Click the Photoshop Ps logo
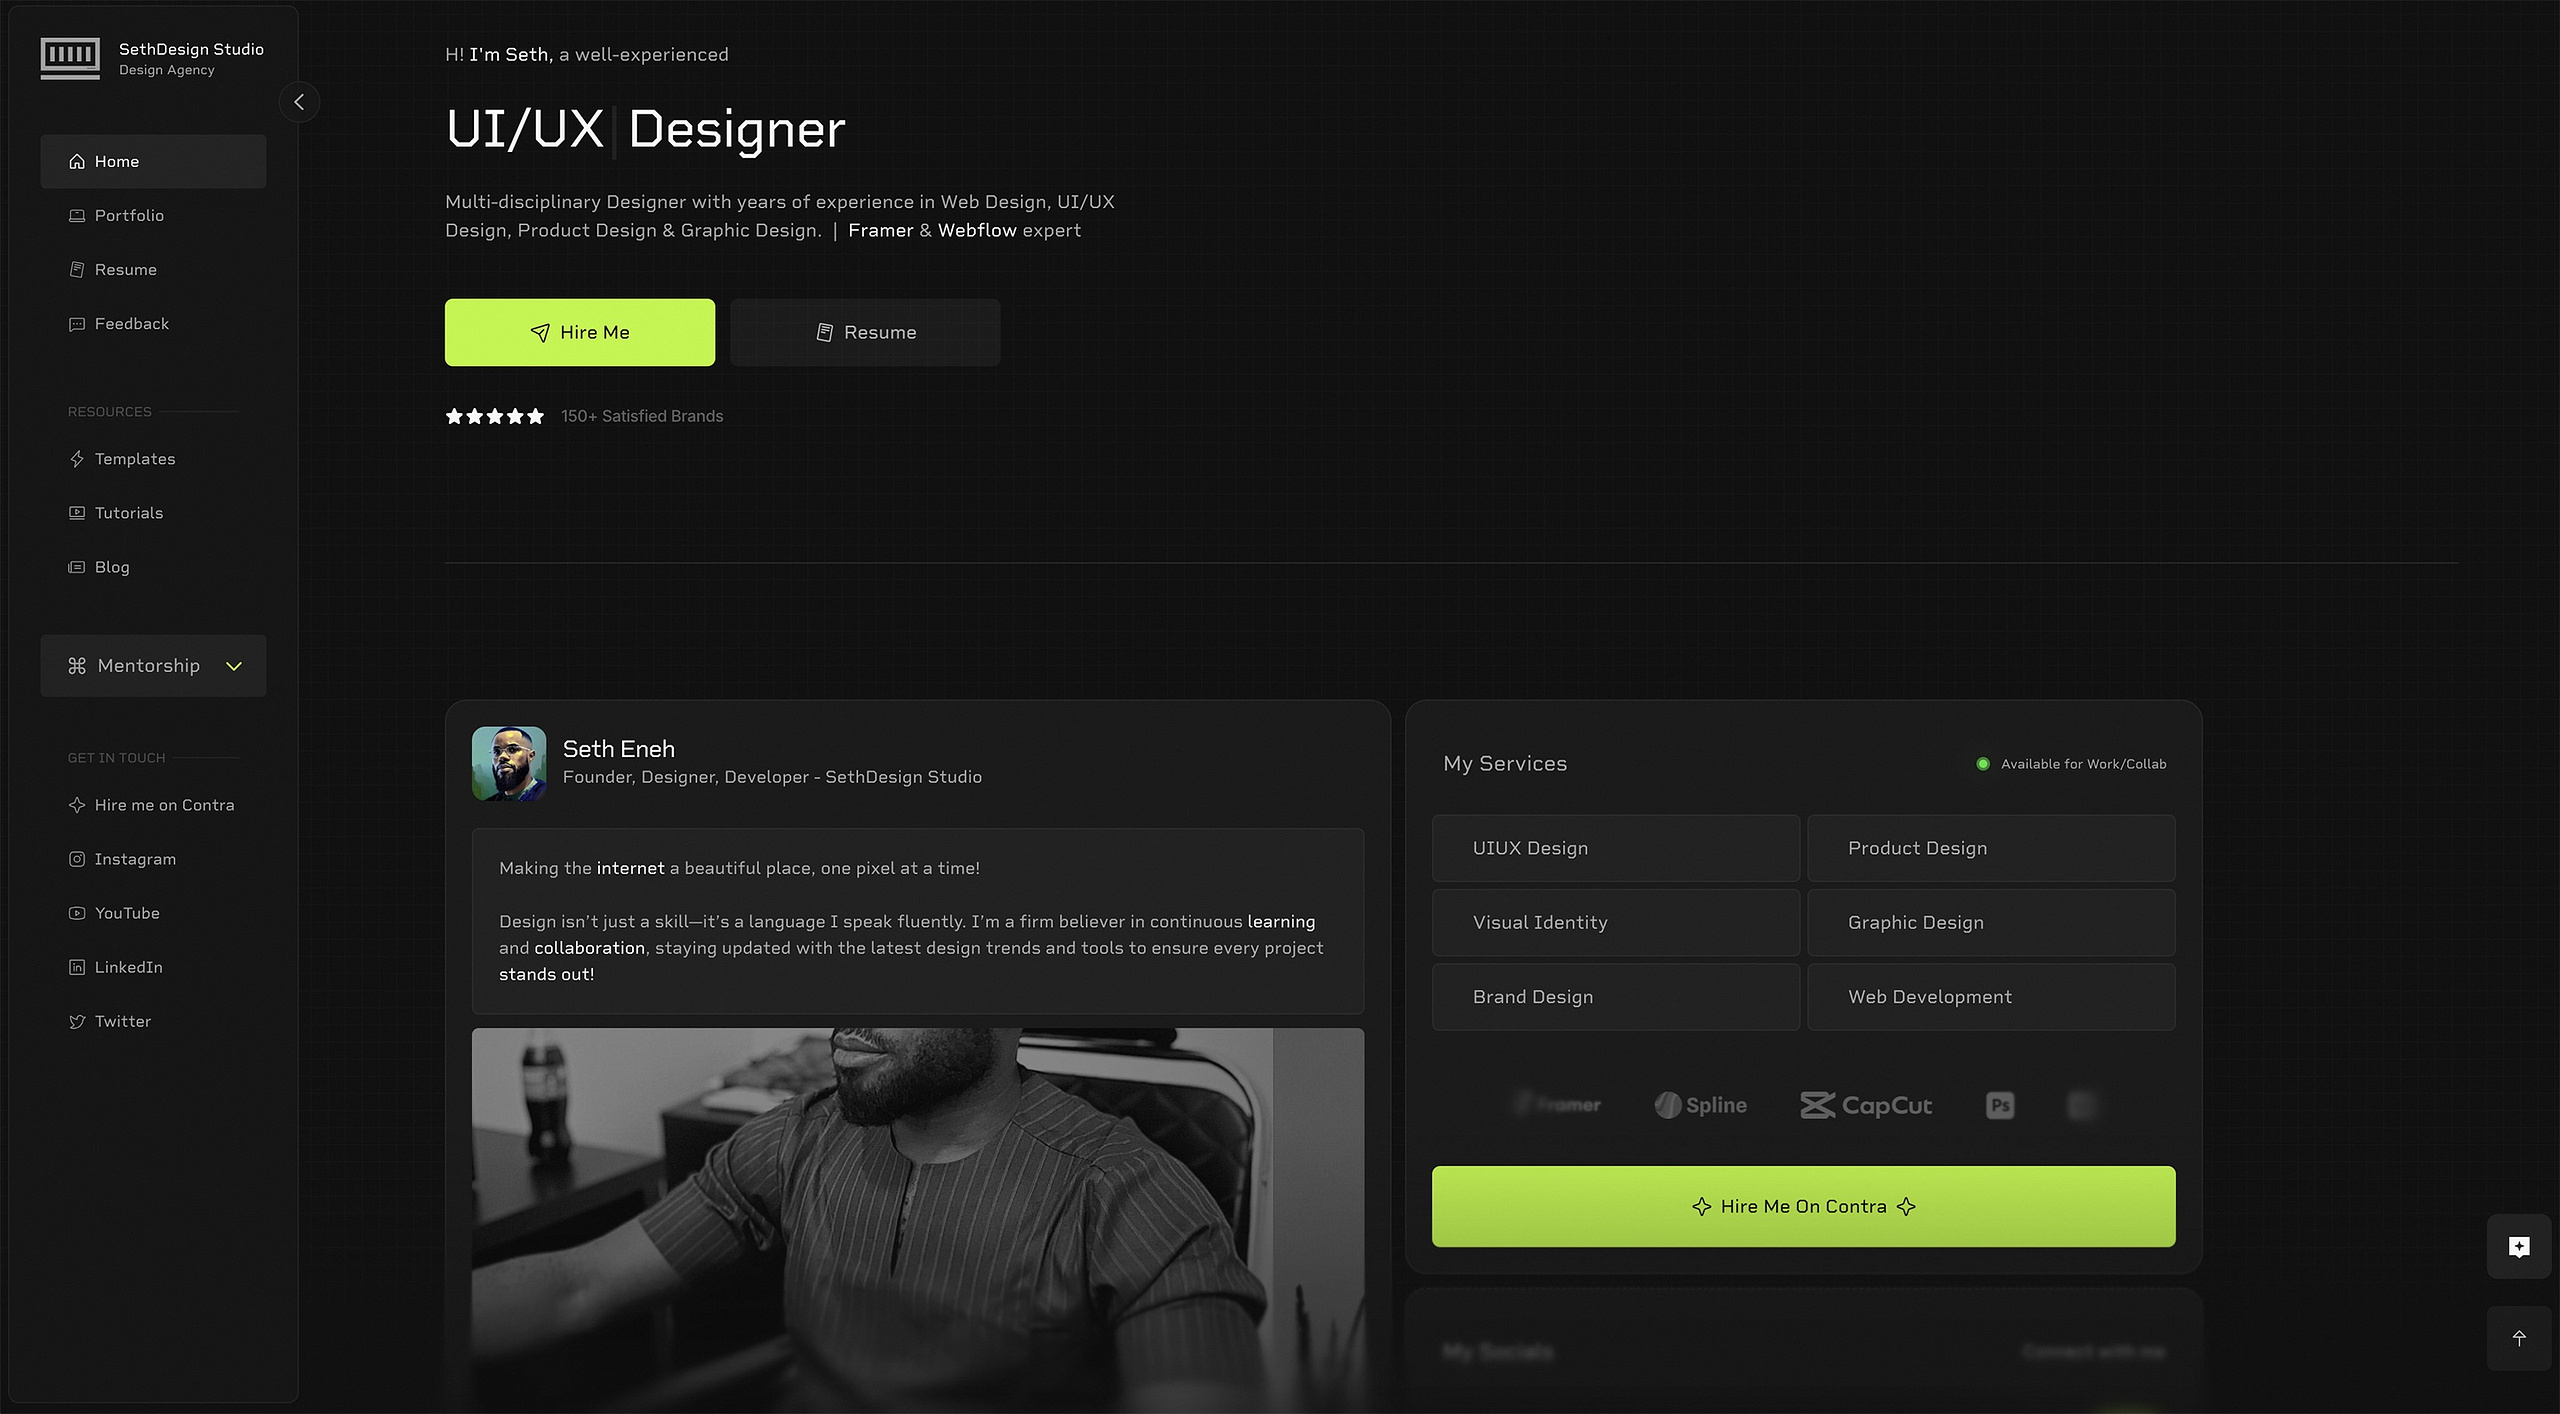2560x1414 pixels. pyautogui.click(x=2000, y=1105)
